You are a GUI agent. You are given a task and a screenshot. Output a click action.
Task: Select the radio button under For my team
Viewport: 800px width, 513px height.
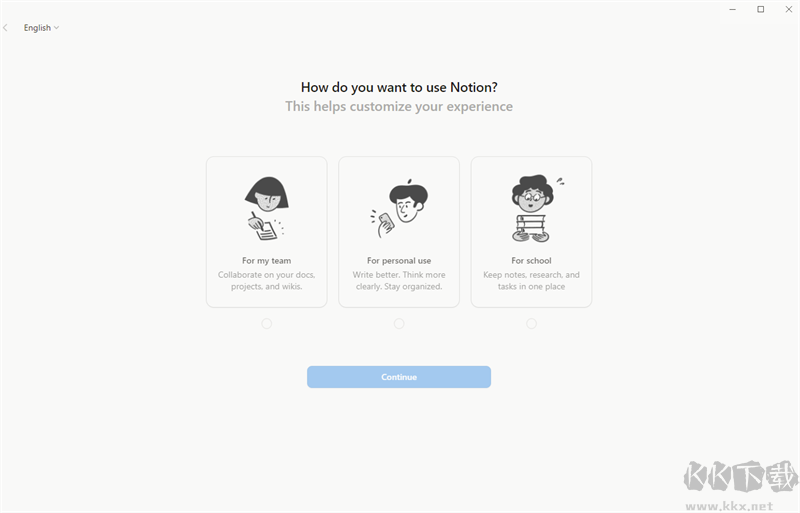tap(266, 323)
